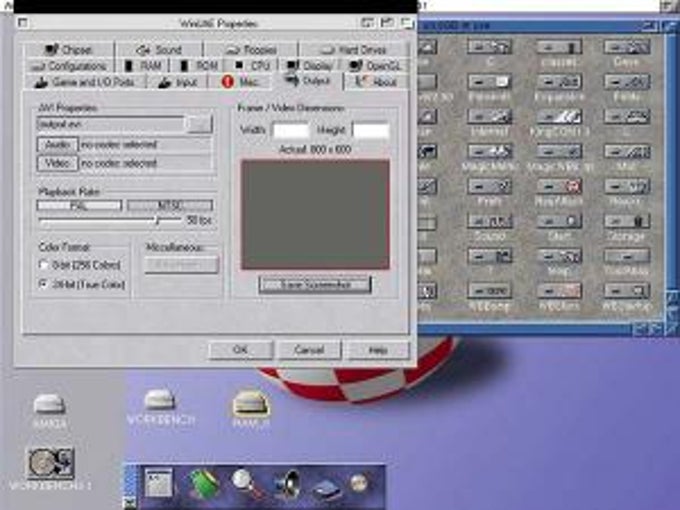The height and width of the screenshot is (510, 680).
Task: Open the WORKBENCH1 hard disk desktop icon
Action: click(51, 463)
